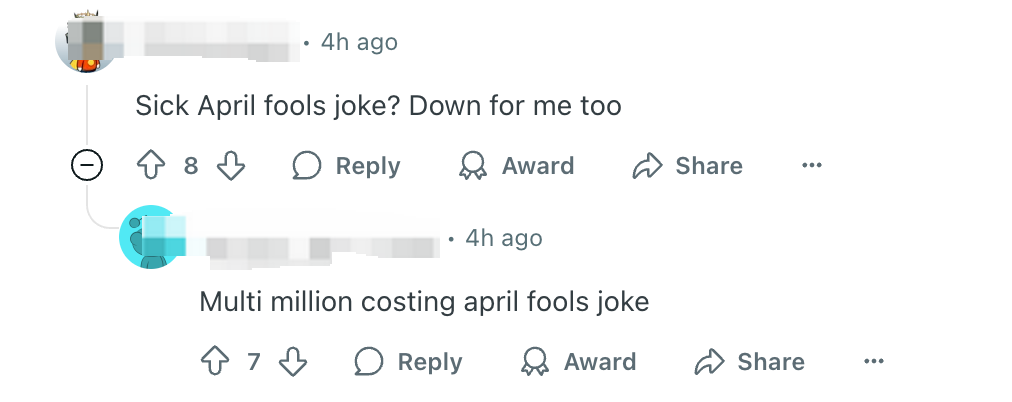Downvote the "Multi million costing" reply
This screenshot has width=1012, height=402.
[292, 362]
